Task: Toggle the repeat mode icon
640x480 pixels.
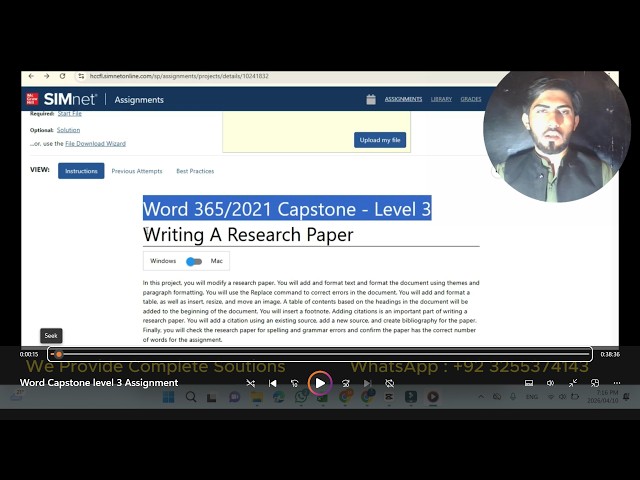Action: [389, 383]
